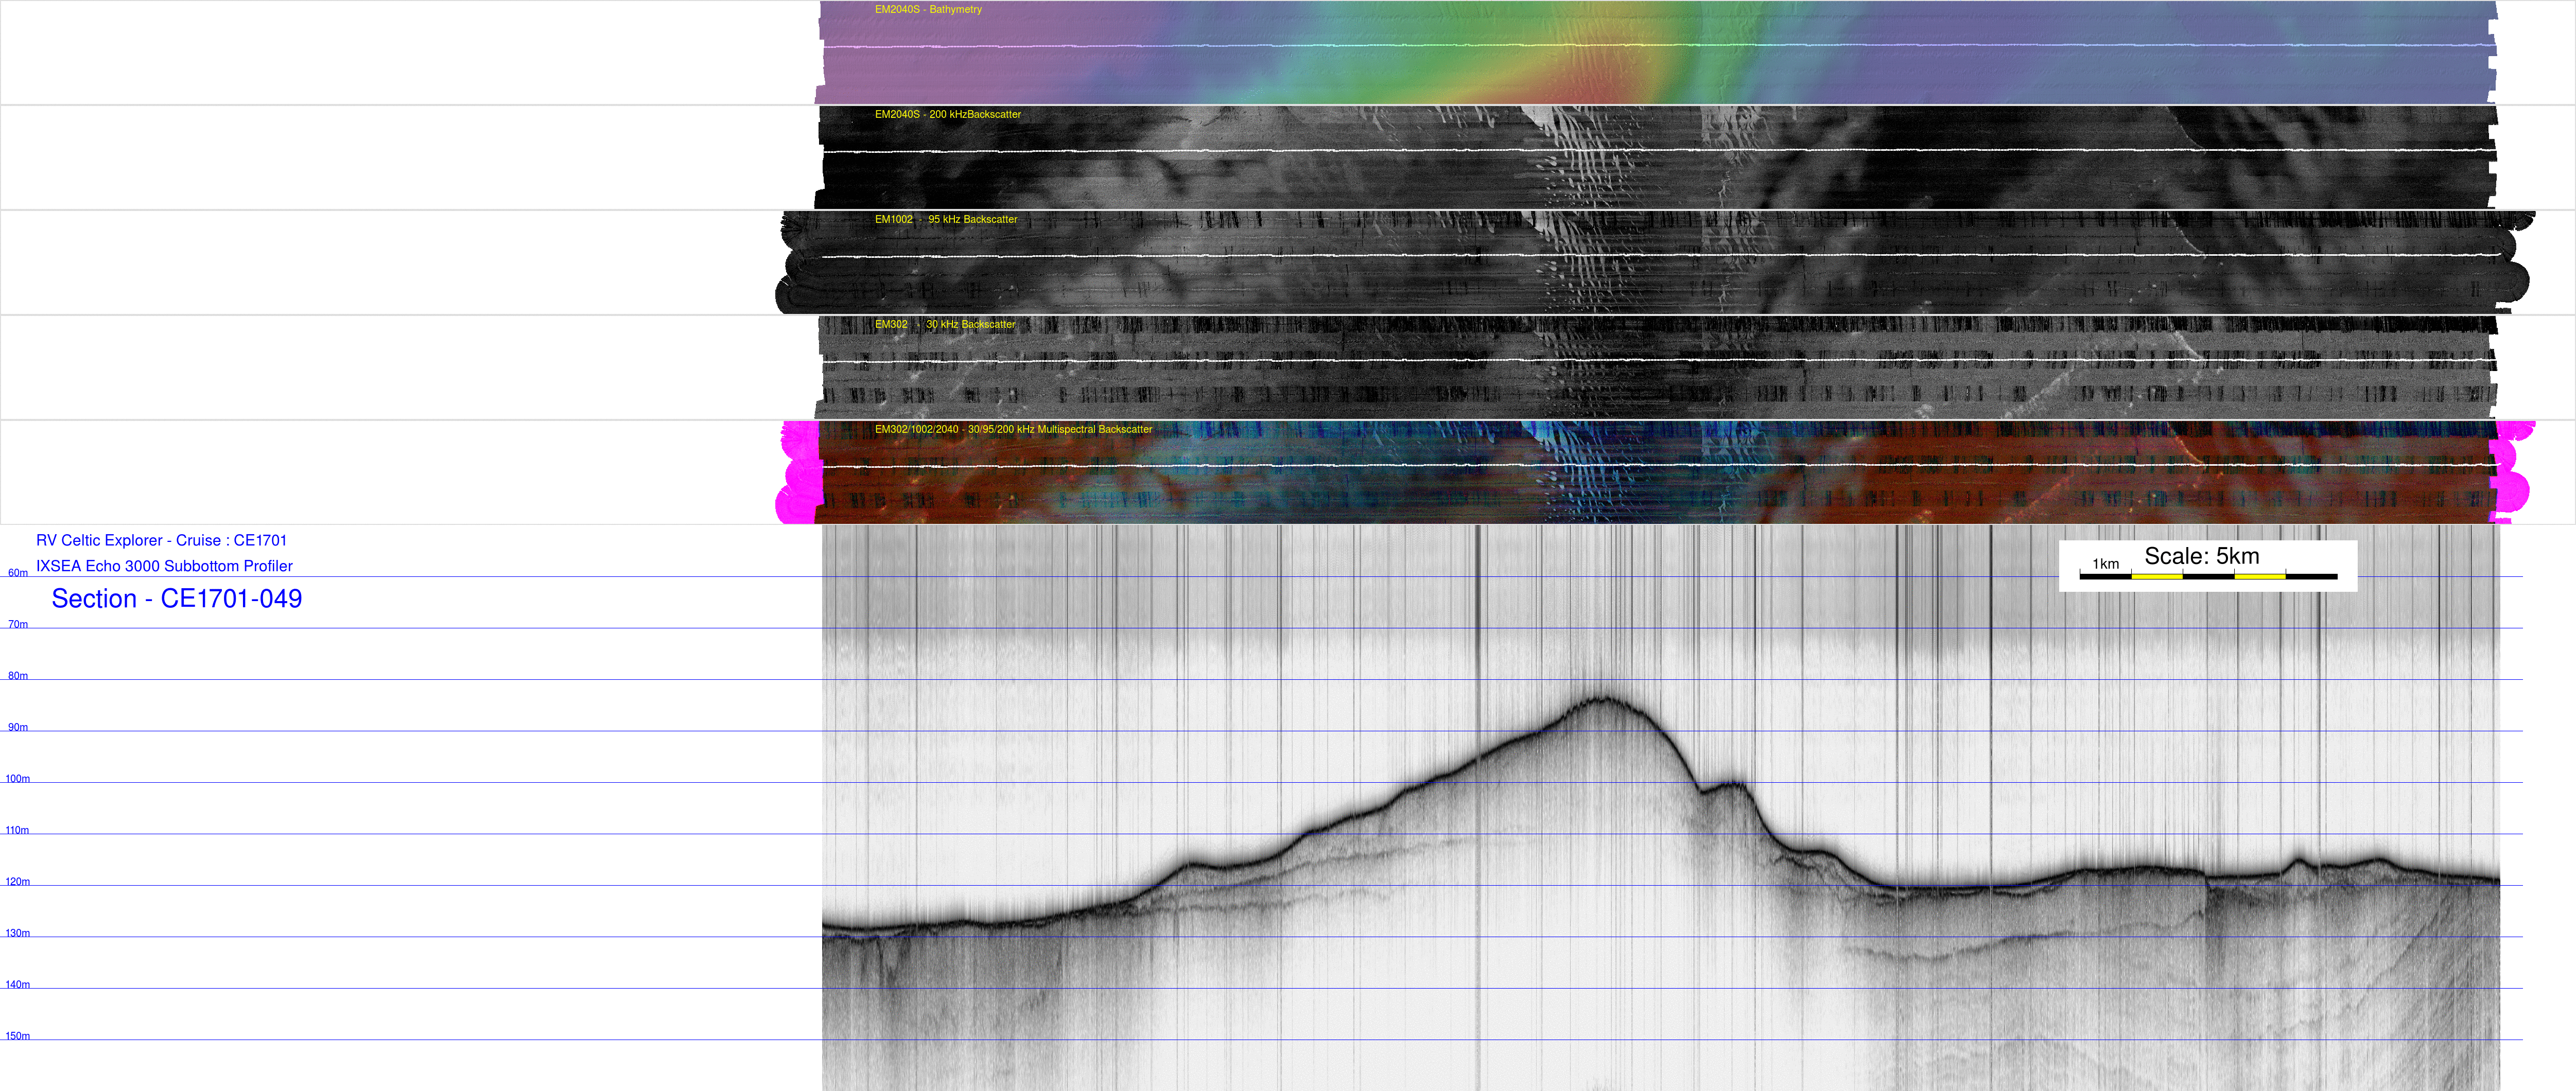The image size is (2576, 1091).
Task: Click the 100m depth marker
Action: (x=18, y=780)
